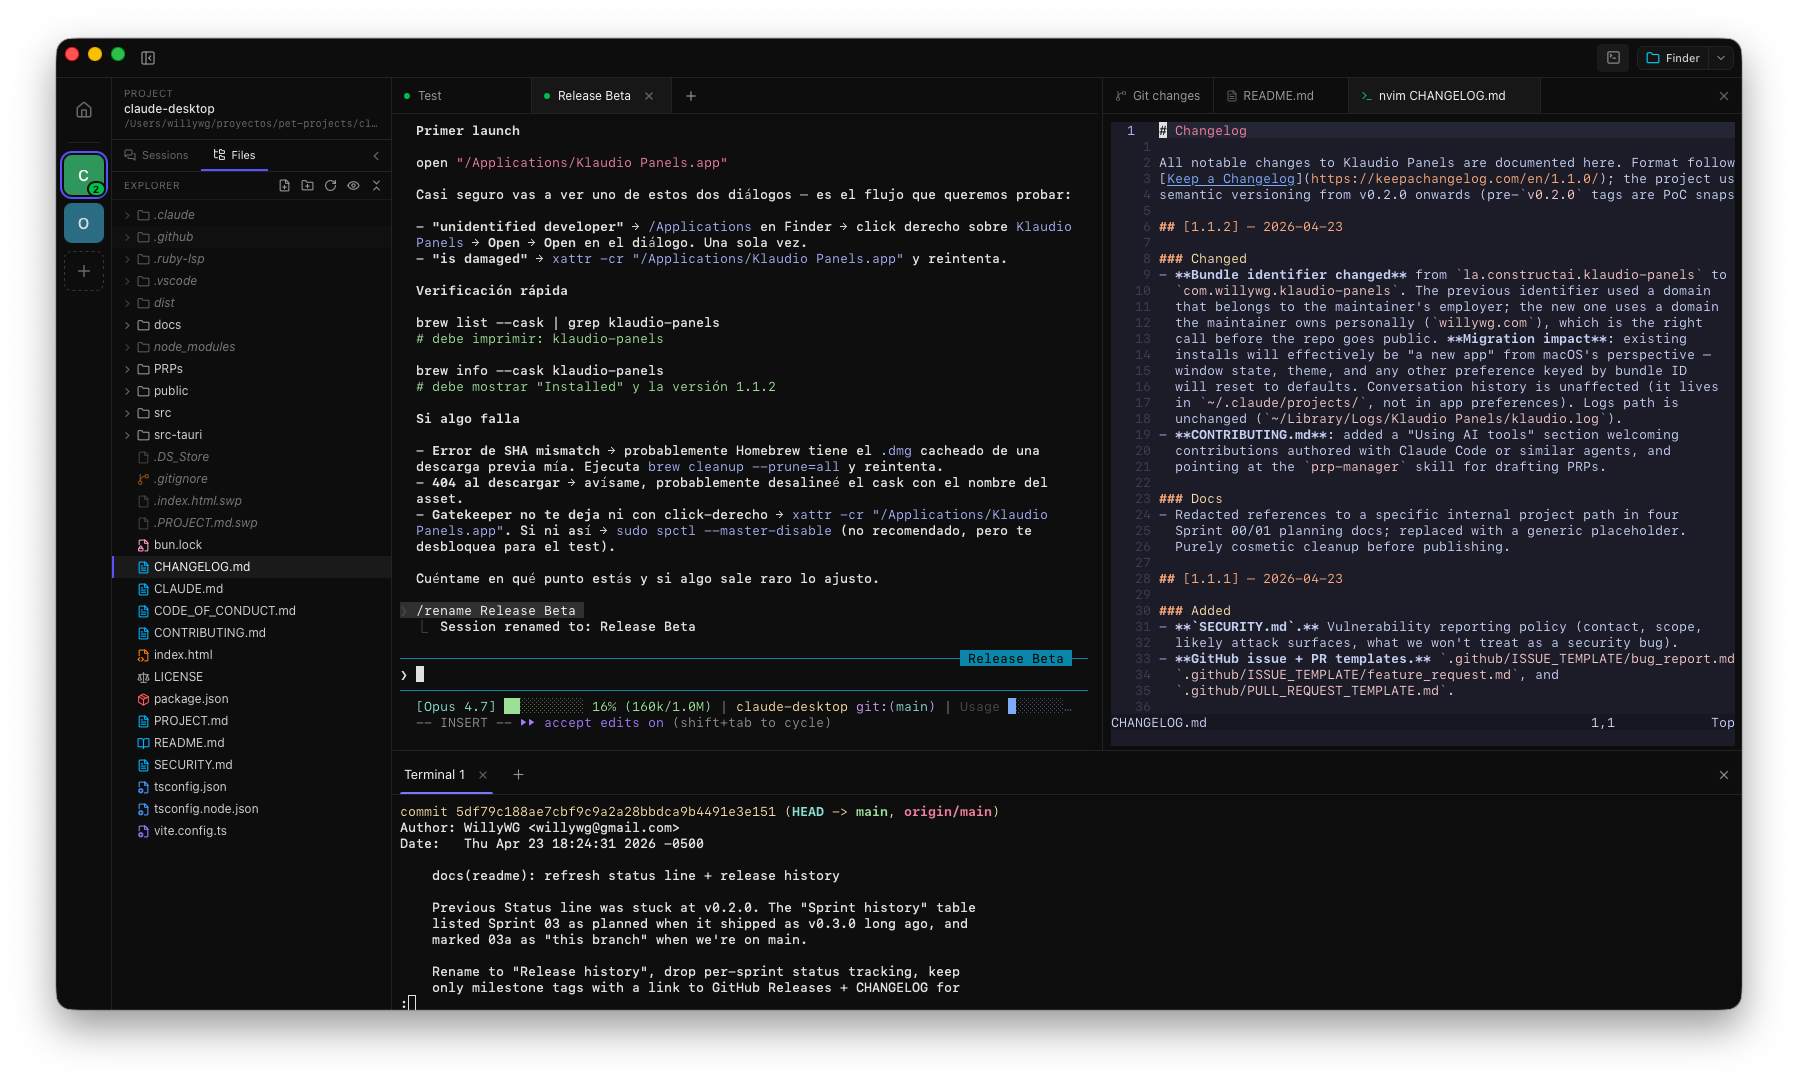Click the Release Beta session label badge
1798x1084 pixels.
1016,659
